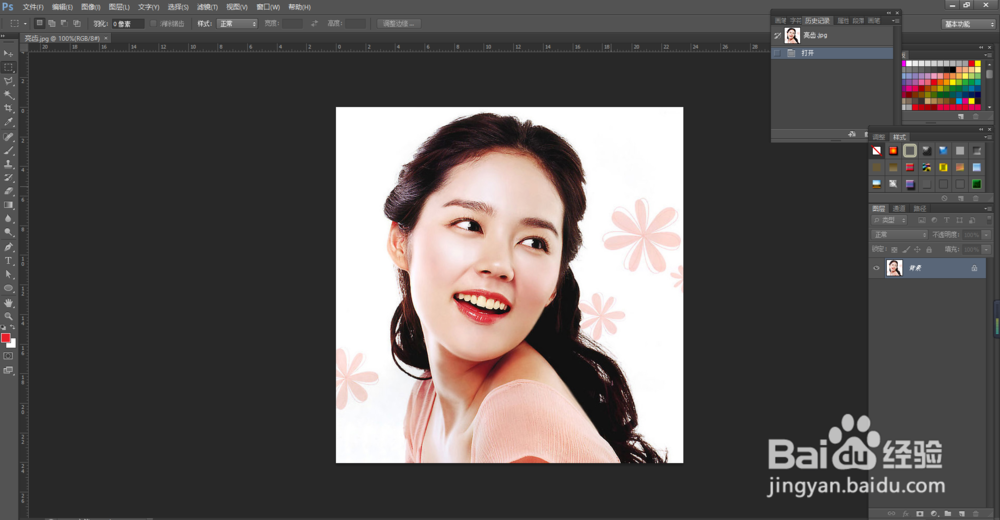Open the 图像(I) menu
This screenshot has width=1000, height=520.
(91, 7)
